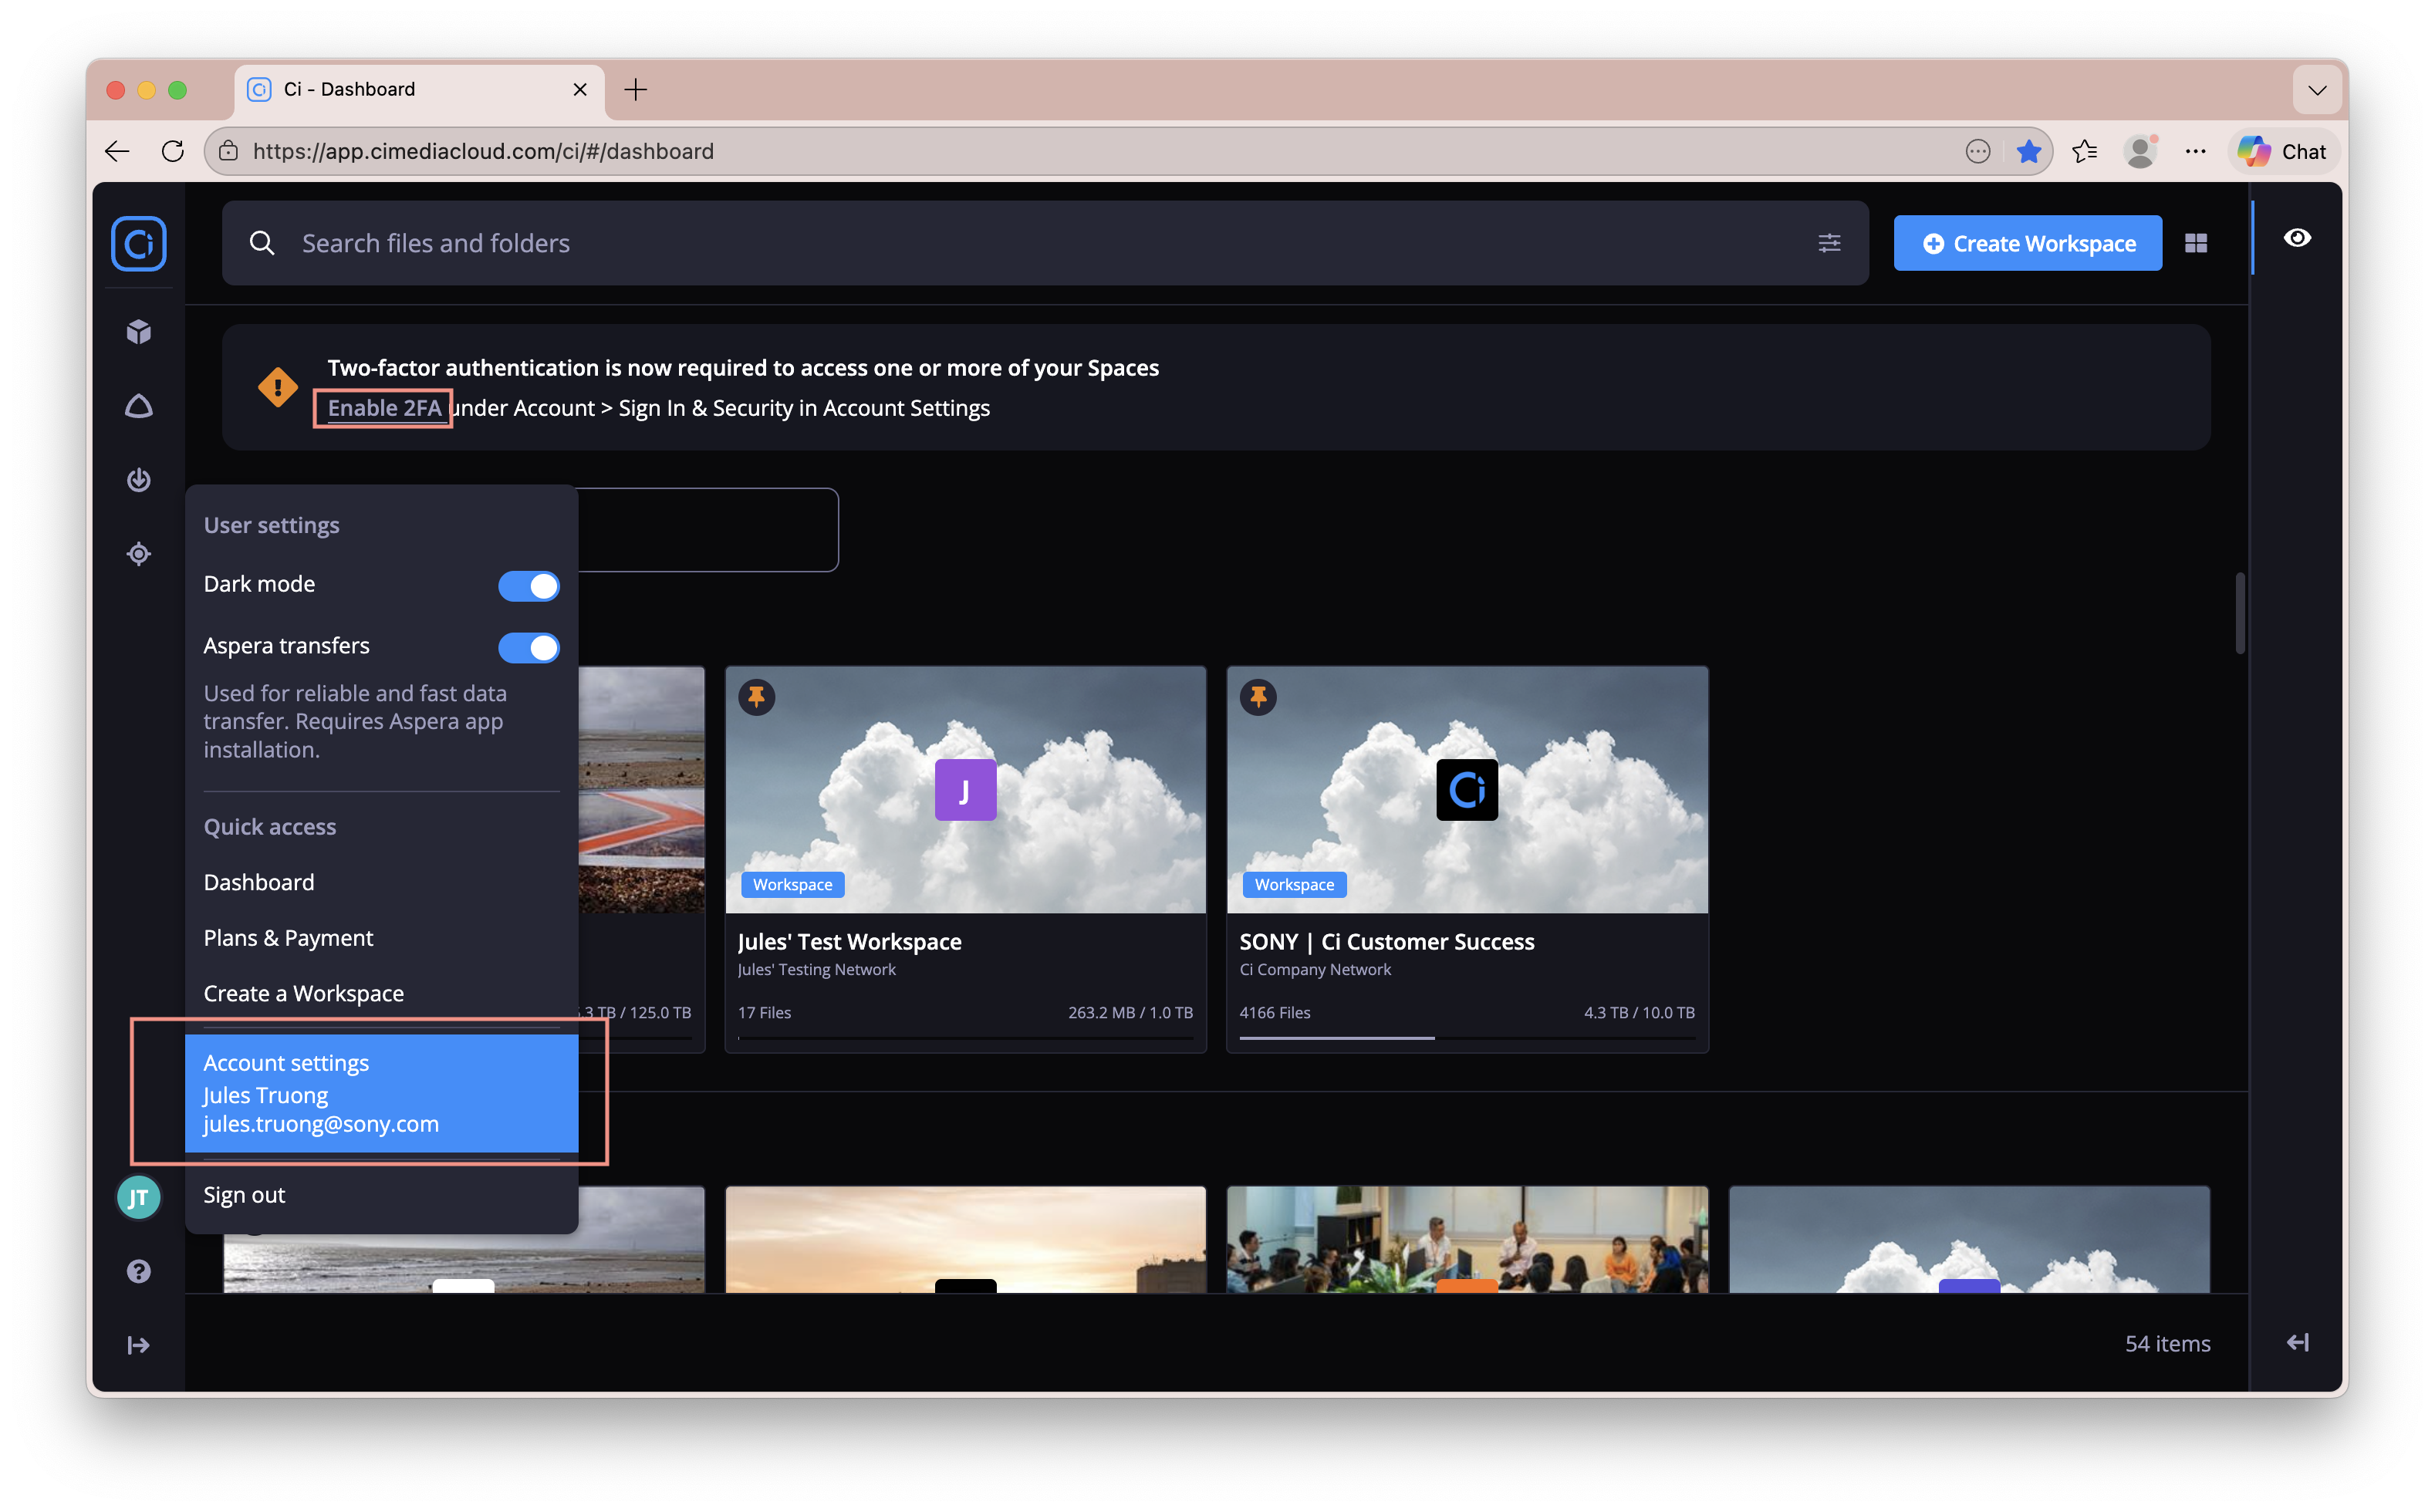The image size is (2435, 1512).
Task: Click pin icon on SONY Ci Customer Success
Action: (x=1258, y=697)
